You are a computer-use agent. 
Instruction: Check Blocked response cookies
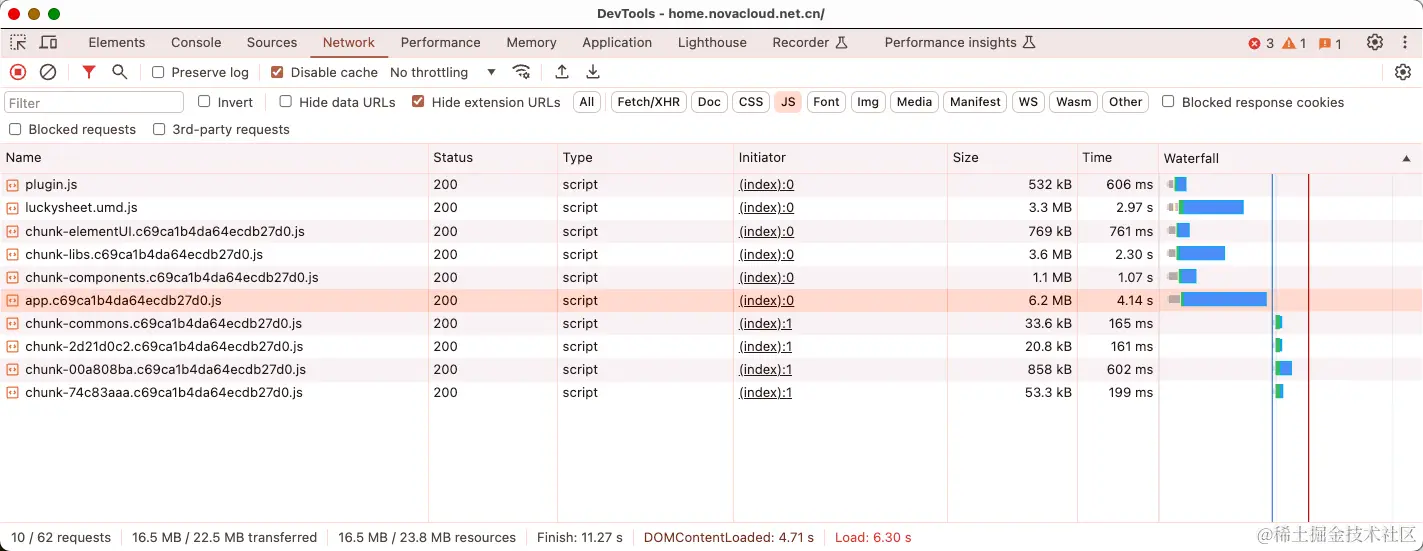(x=1168, y=101)
